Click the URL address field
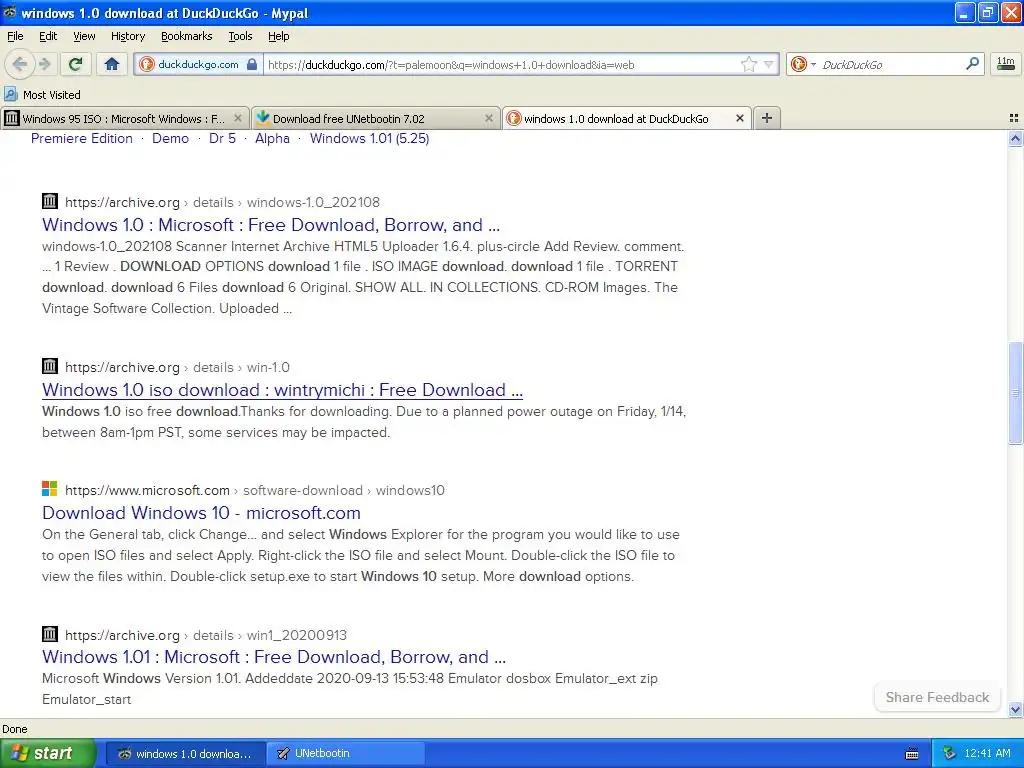The width and height of the screenshot is (1024, 768). pos(502,64)
